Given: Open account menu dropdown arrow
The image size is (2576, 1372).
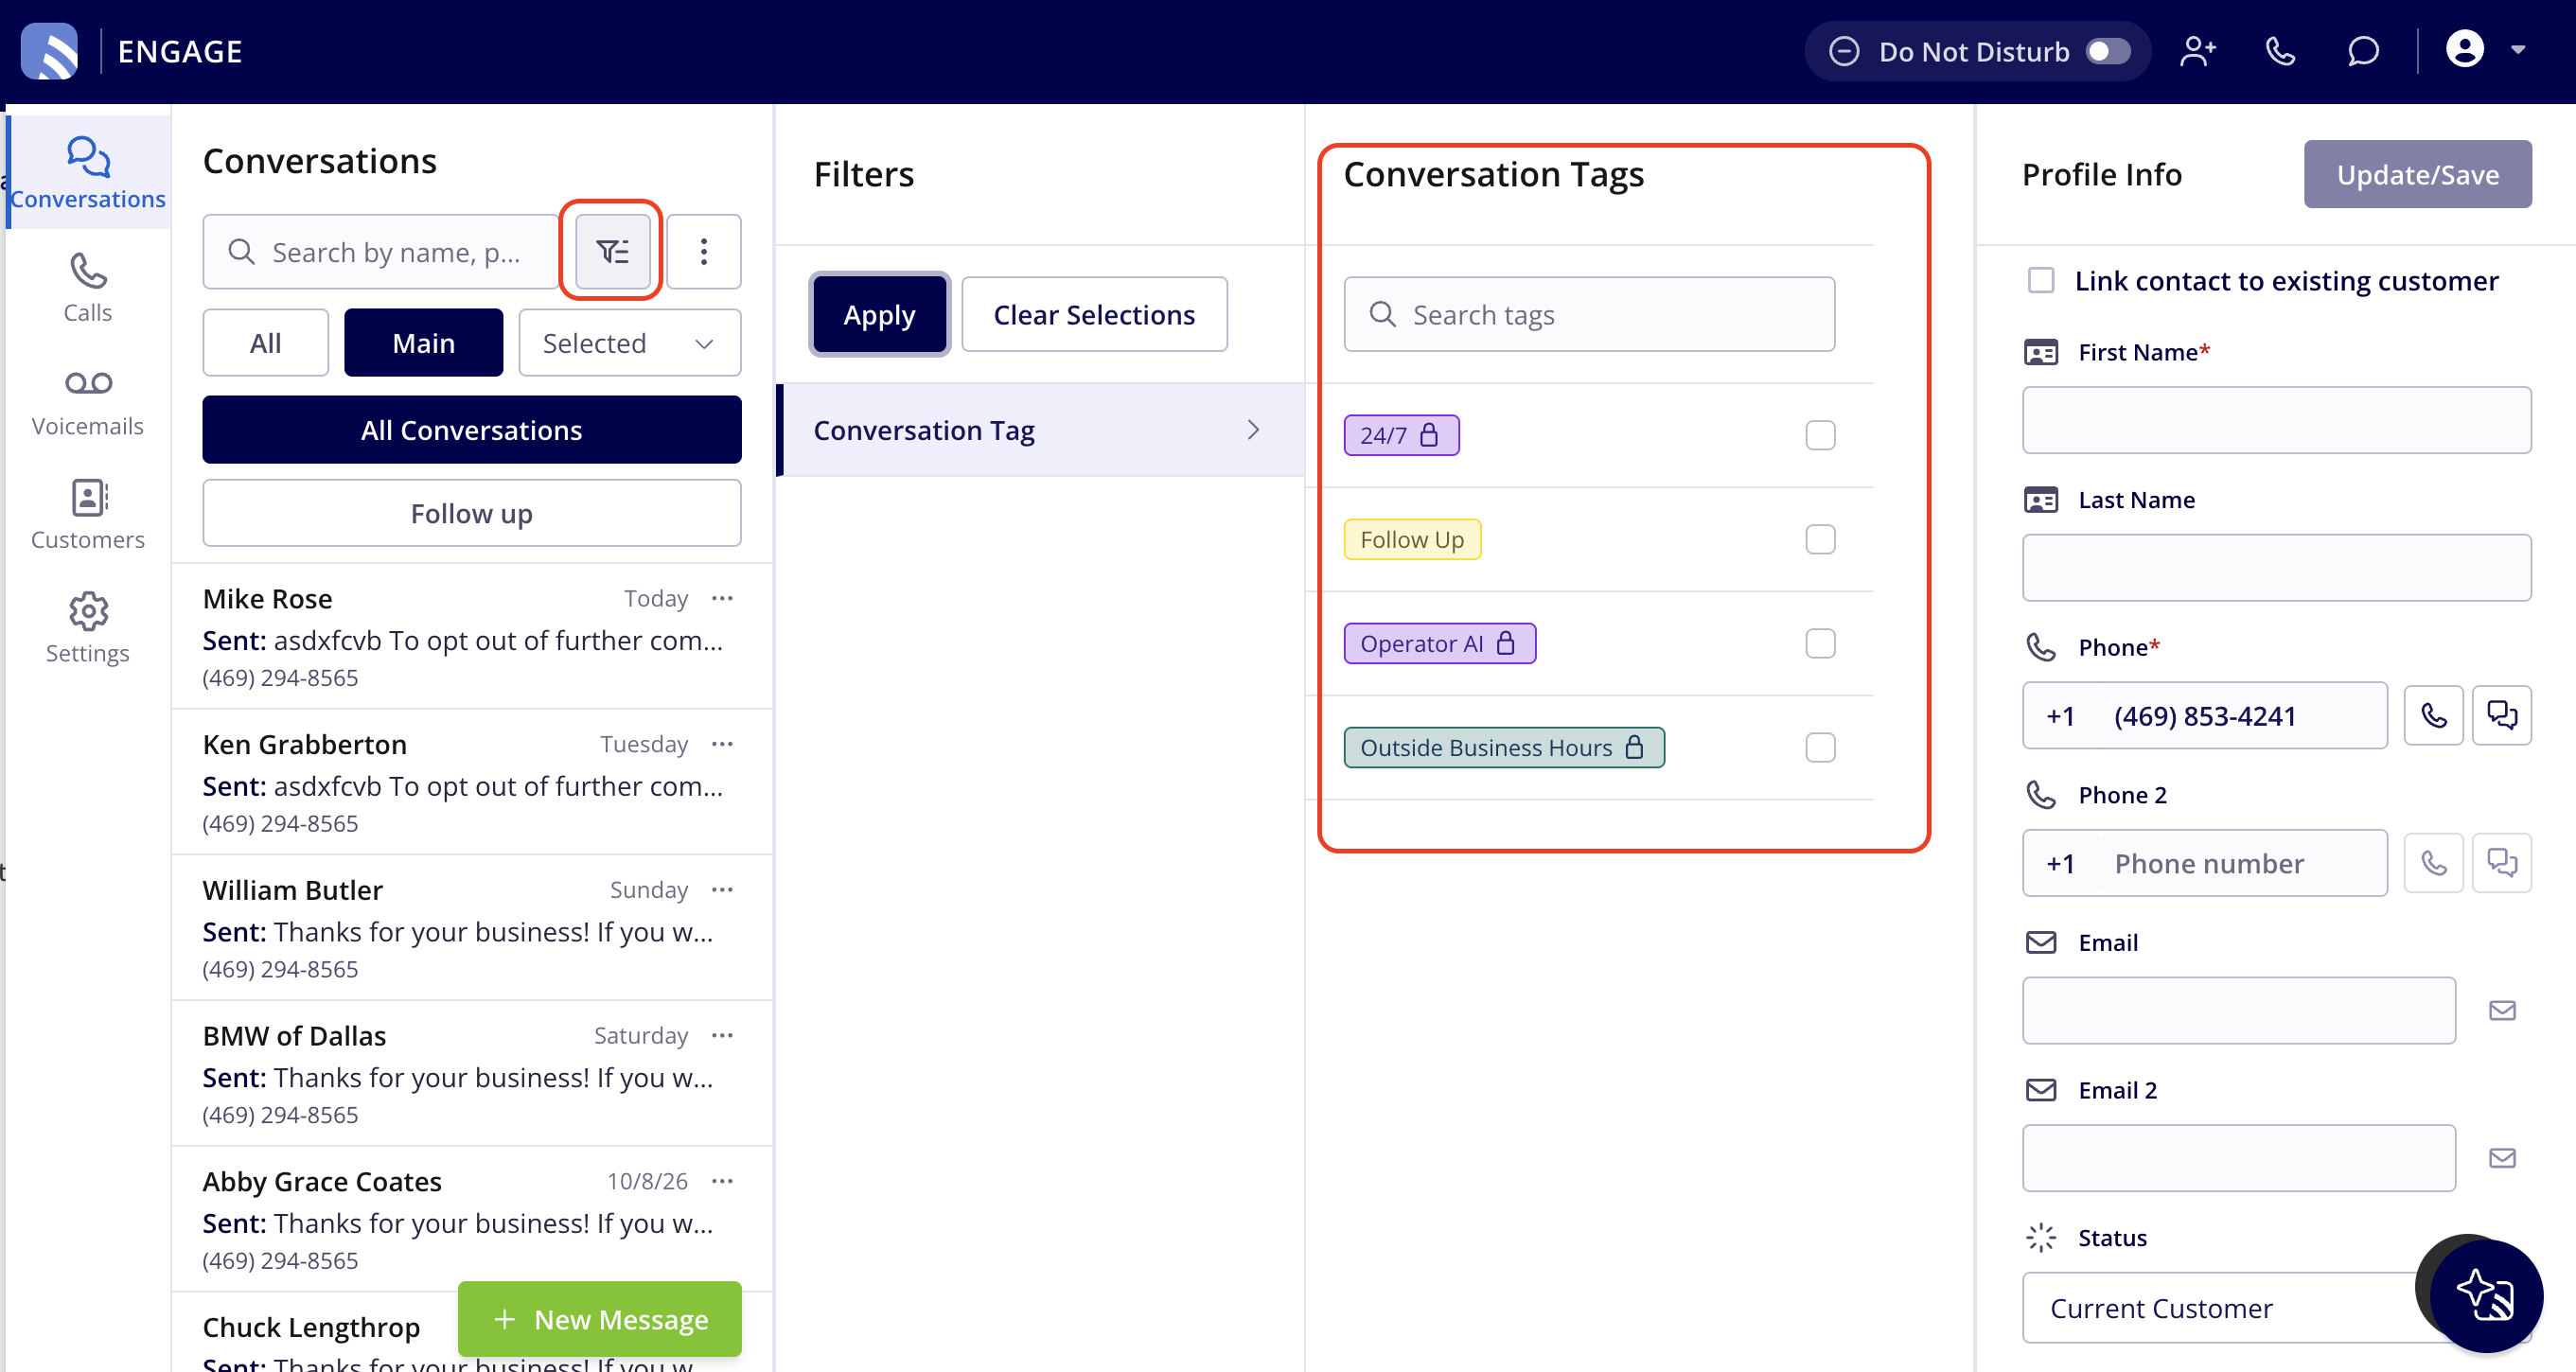Looking at the screenshot, I should click(2518, 49).
